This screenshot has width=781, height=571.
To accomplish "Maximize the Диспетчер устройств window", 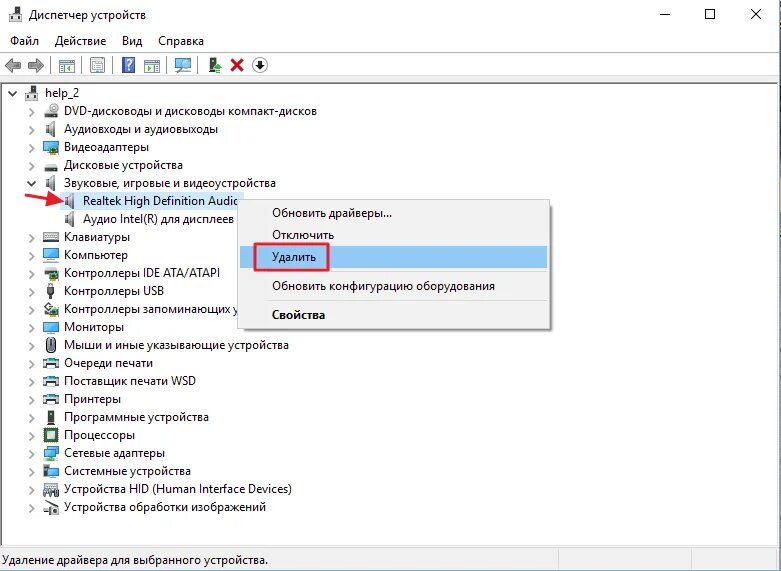I will point(710,14).
